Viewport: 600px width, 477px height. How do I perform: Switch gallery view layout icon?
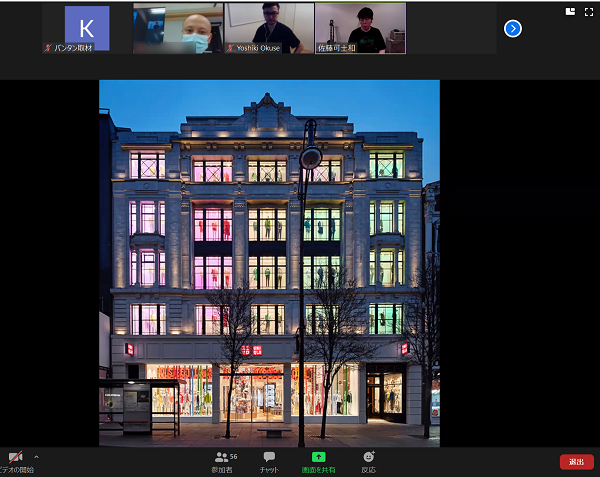pos(571,11)
